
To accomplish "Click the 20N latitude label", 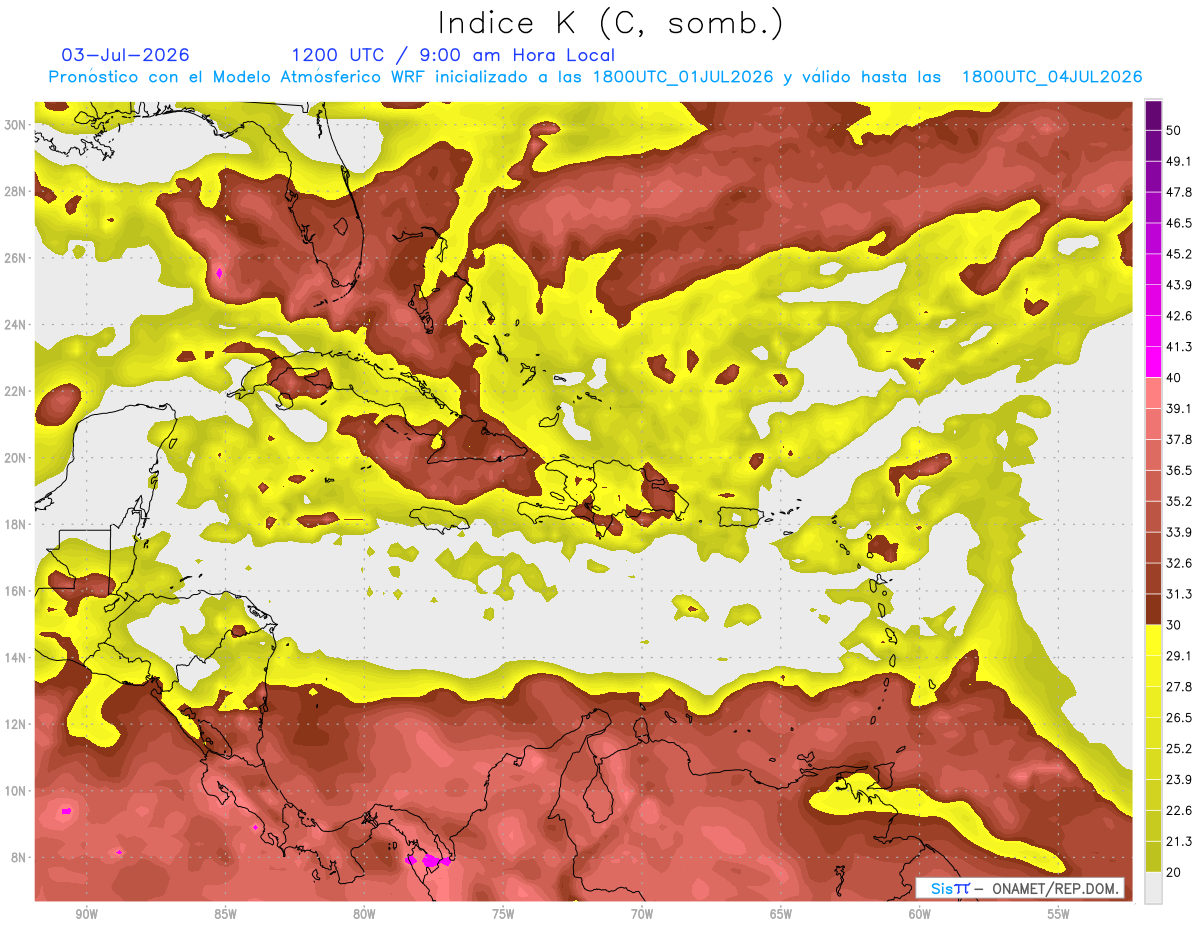I will (17, 458).
